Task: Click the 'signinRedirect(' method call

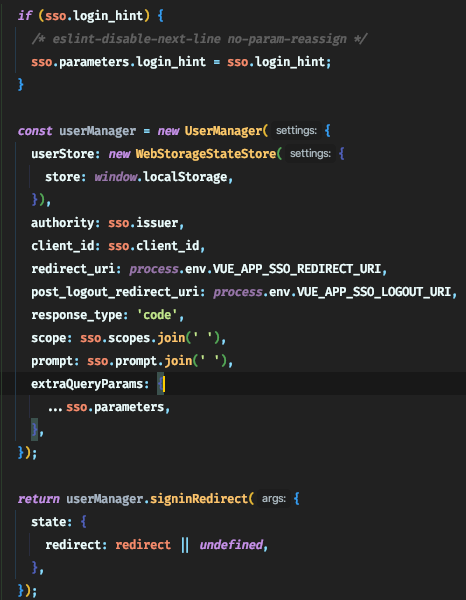Action: 202,499
